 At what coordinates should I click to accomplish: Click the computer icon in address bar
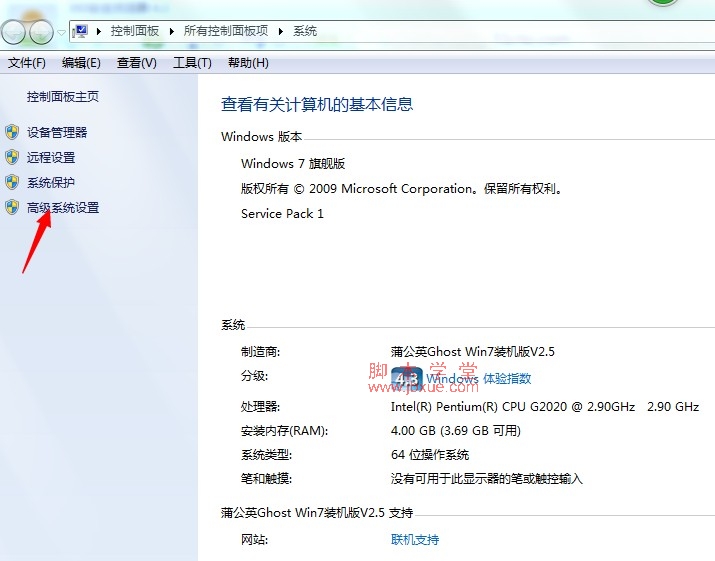tap(81, 31)
